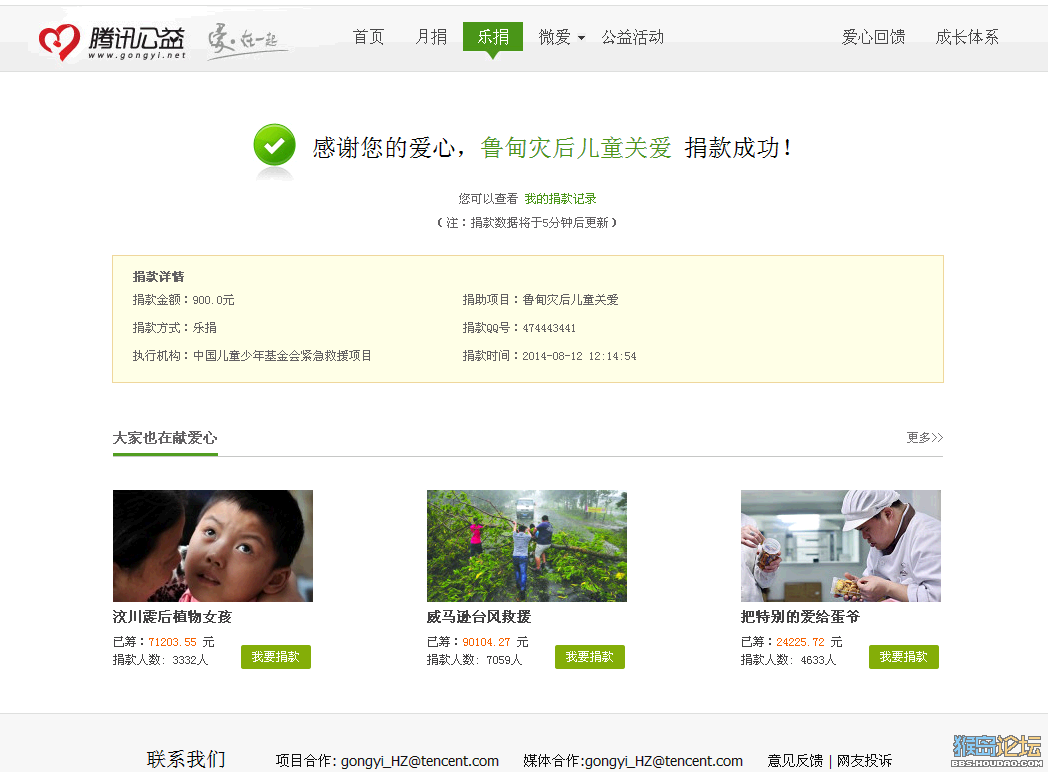
Task: Click the raised amount 71203.55
Action: [172, 642]
